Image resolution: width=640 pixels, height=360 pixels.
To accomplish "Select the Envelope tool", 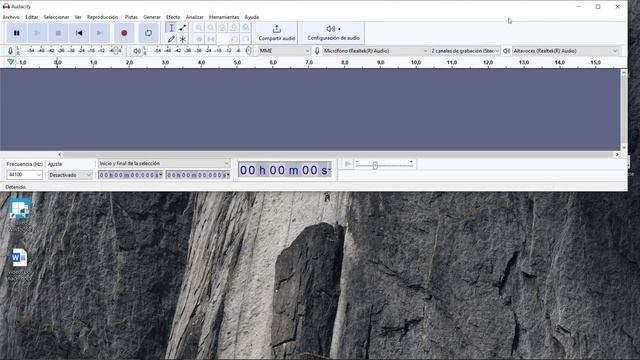I will (x=183, y=28).
